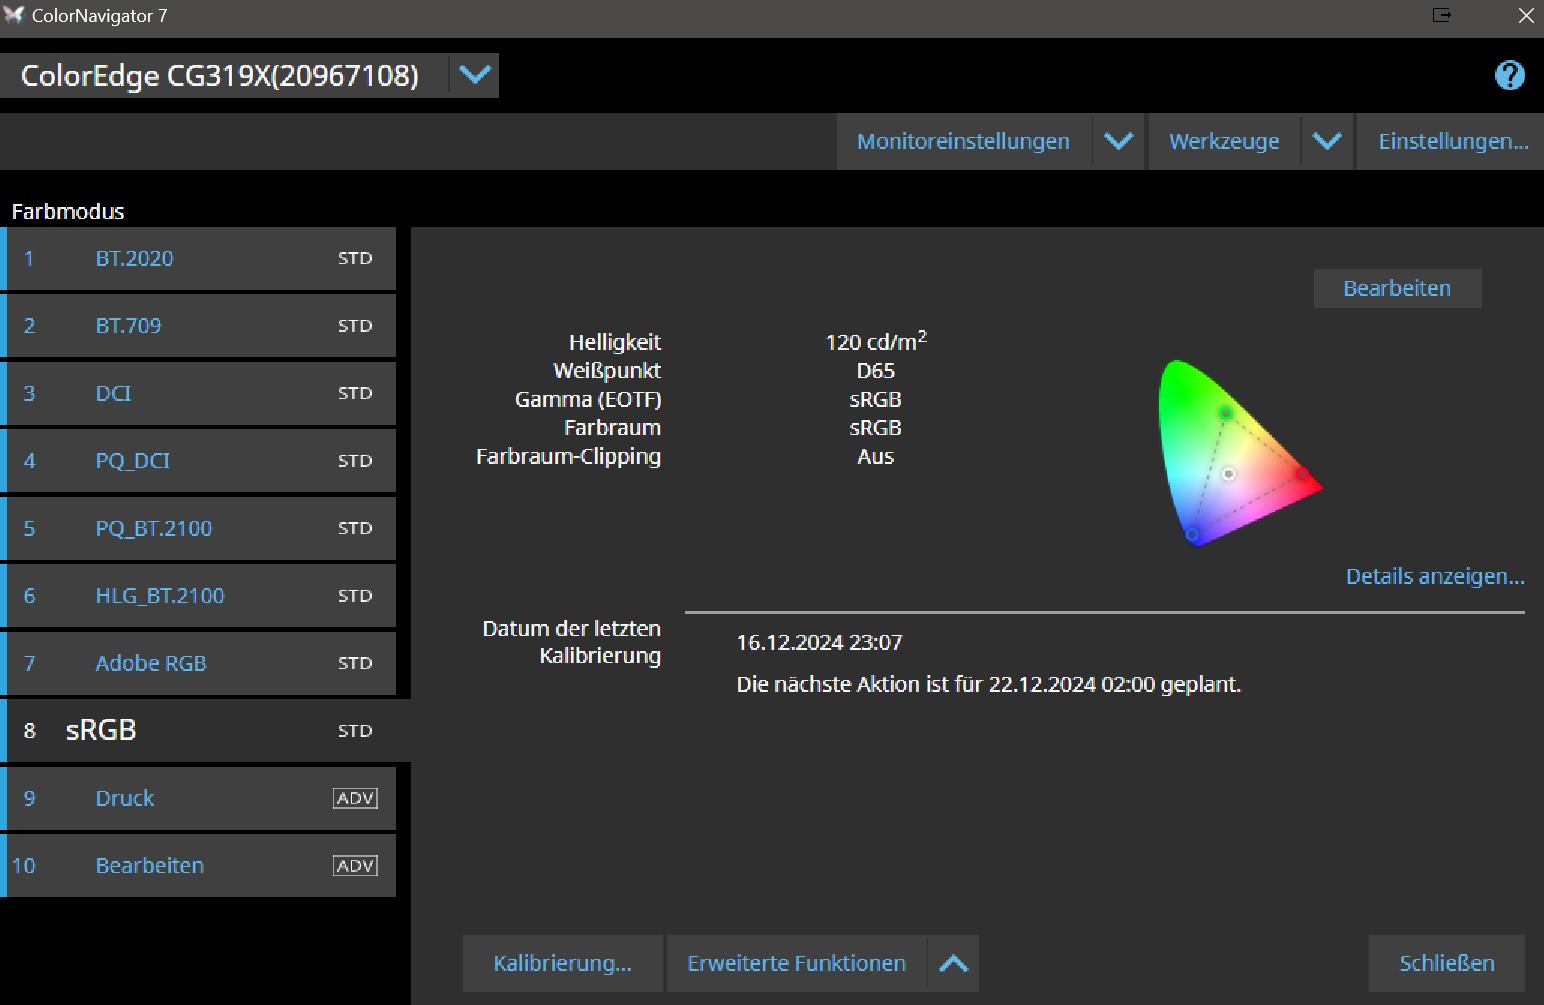
Task: Click the Farbraum-Clipping value Aus
Action: click(x=876, y=457)
